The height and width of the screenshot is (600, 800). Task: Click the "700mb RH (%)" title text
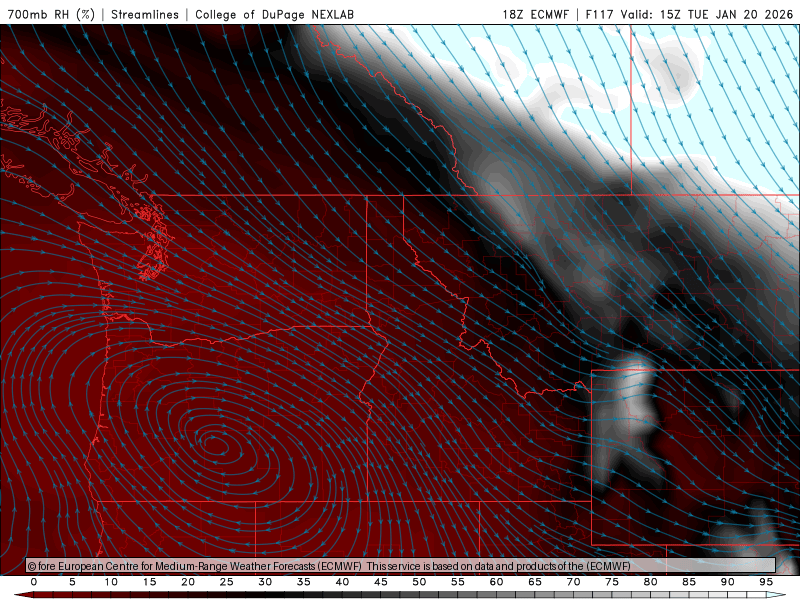(51, 14)
